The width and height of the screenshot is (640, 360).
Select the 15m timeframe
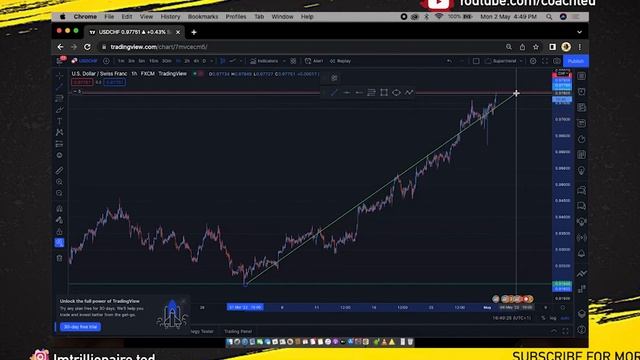(x=153, y=61)
